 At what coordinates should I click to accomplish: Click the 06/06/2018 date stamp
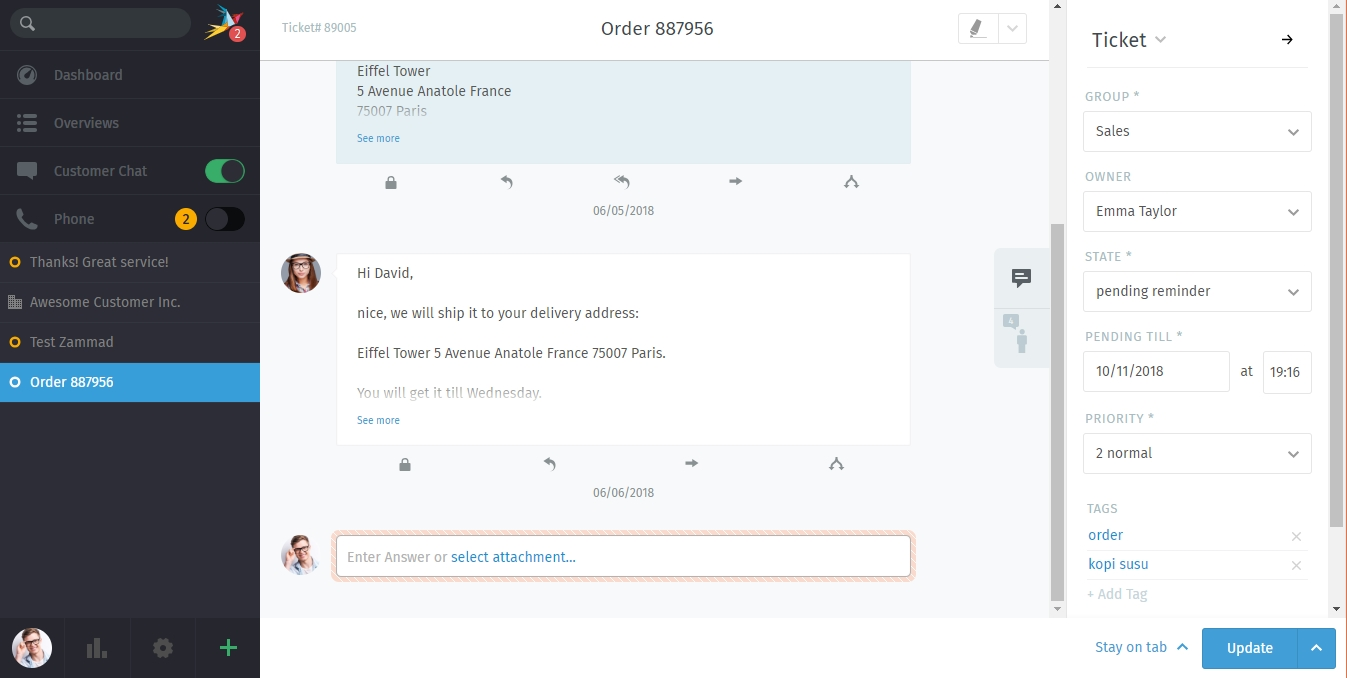pos(623,493)
